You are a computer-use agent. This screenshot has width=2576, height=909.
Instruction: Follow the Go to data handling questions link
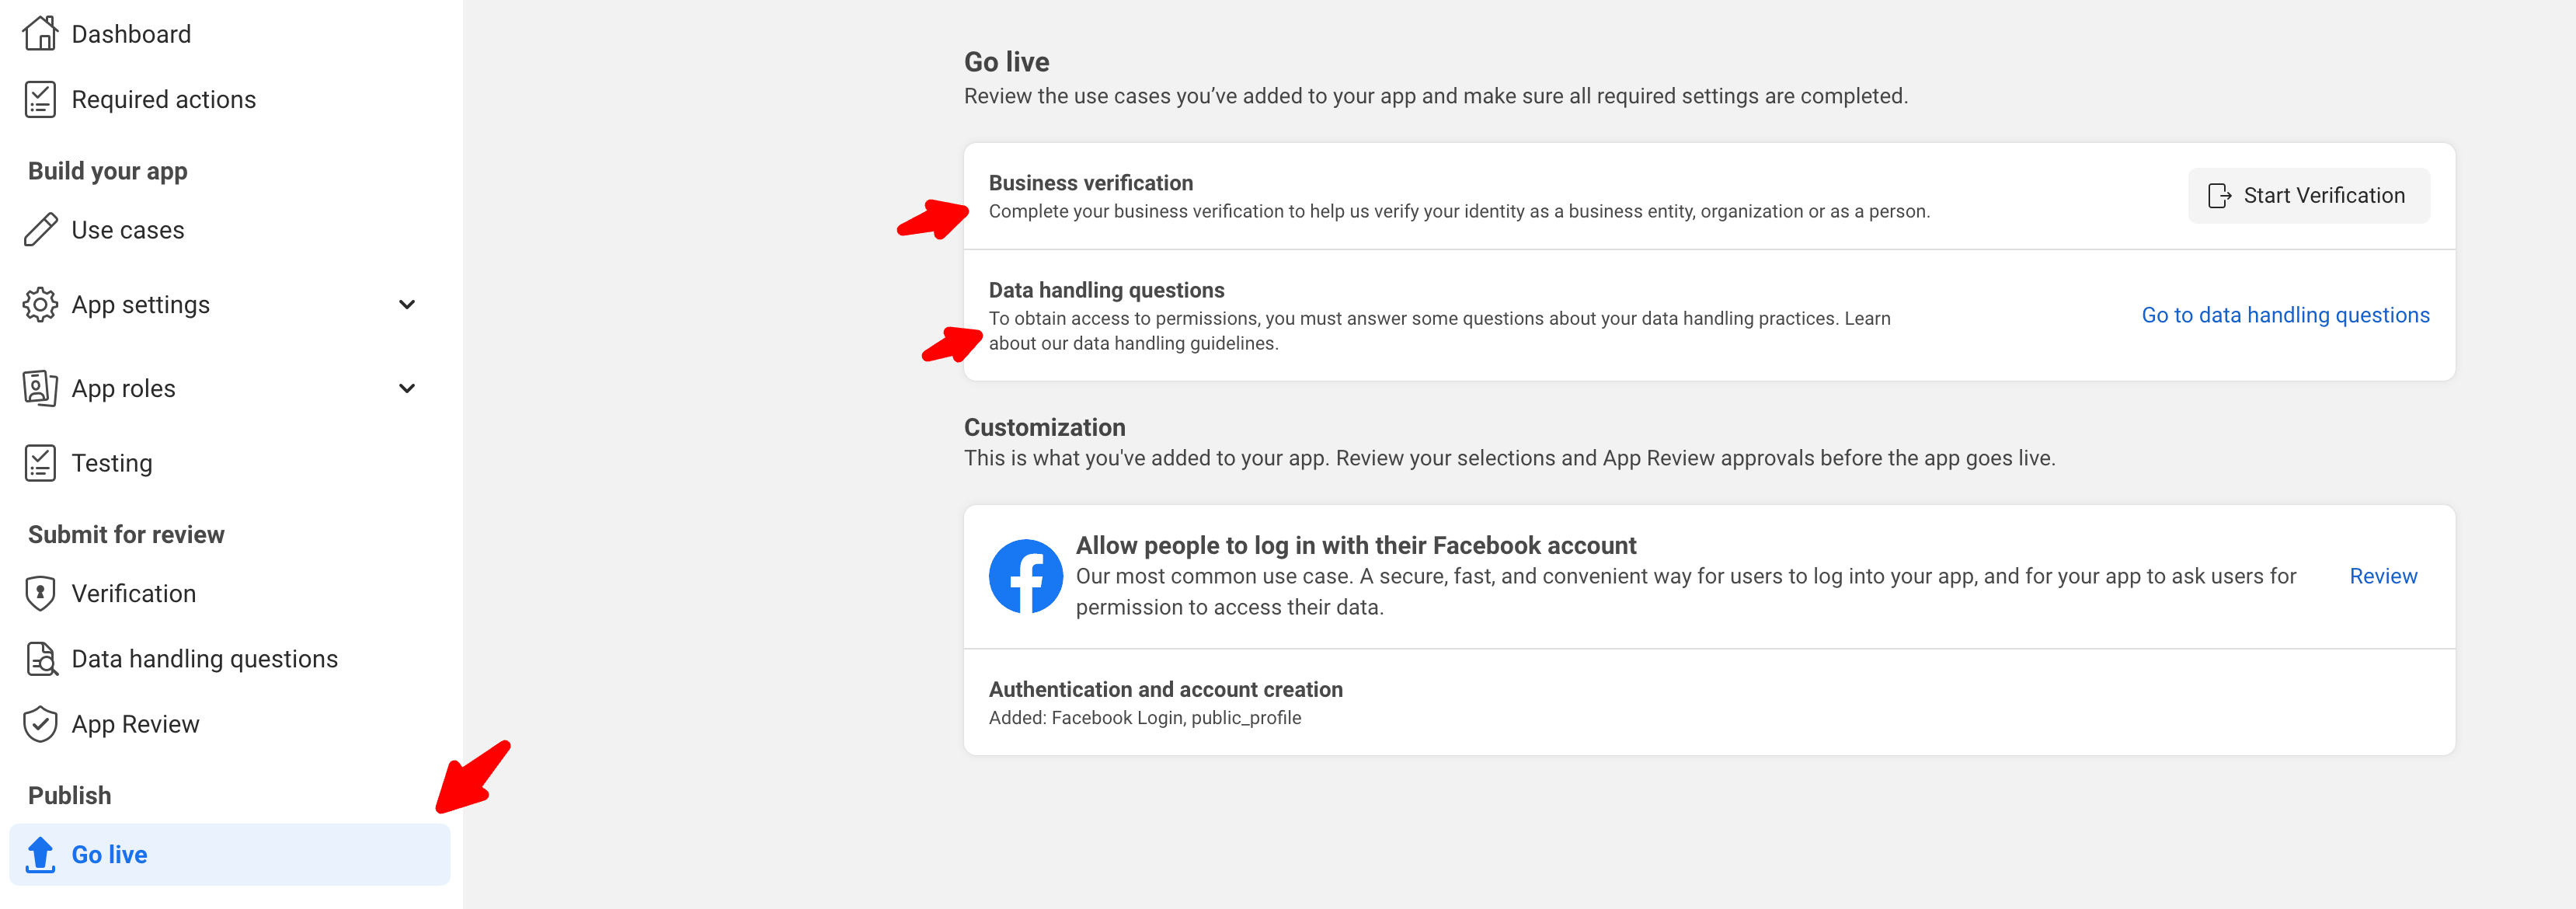click(2285, 315)
